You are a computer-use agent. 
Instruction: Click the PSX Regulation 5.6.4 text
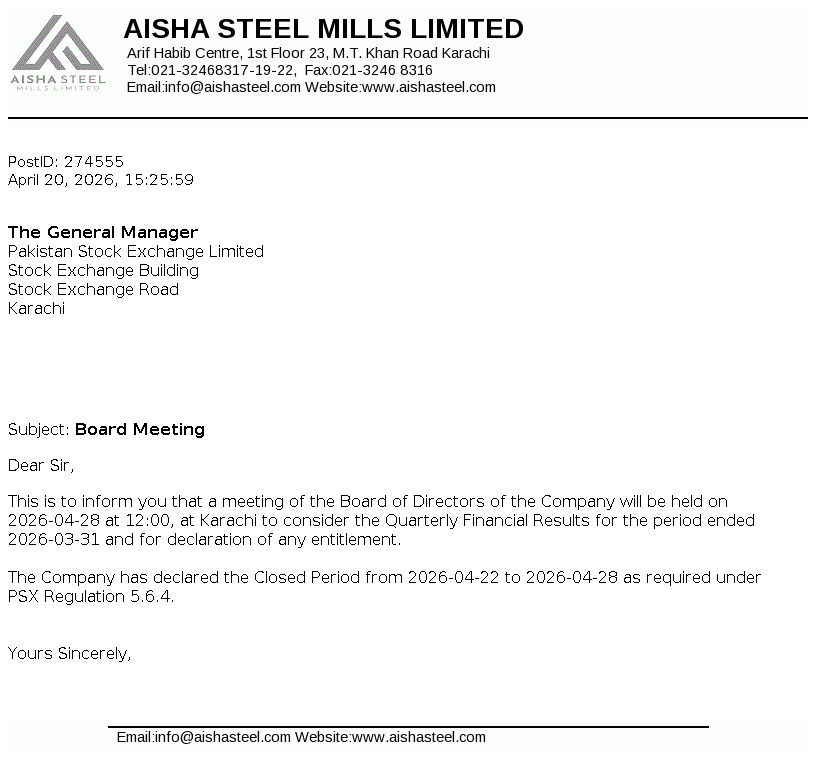tap(90, 596)
